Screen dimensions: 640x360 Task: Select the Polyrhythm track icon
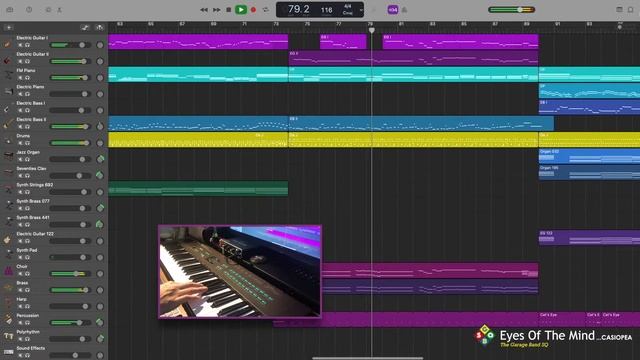point(8,337)
